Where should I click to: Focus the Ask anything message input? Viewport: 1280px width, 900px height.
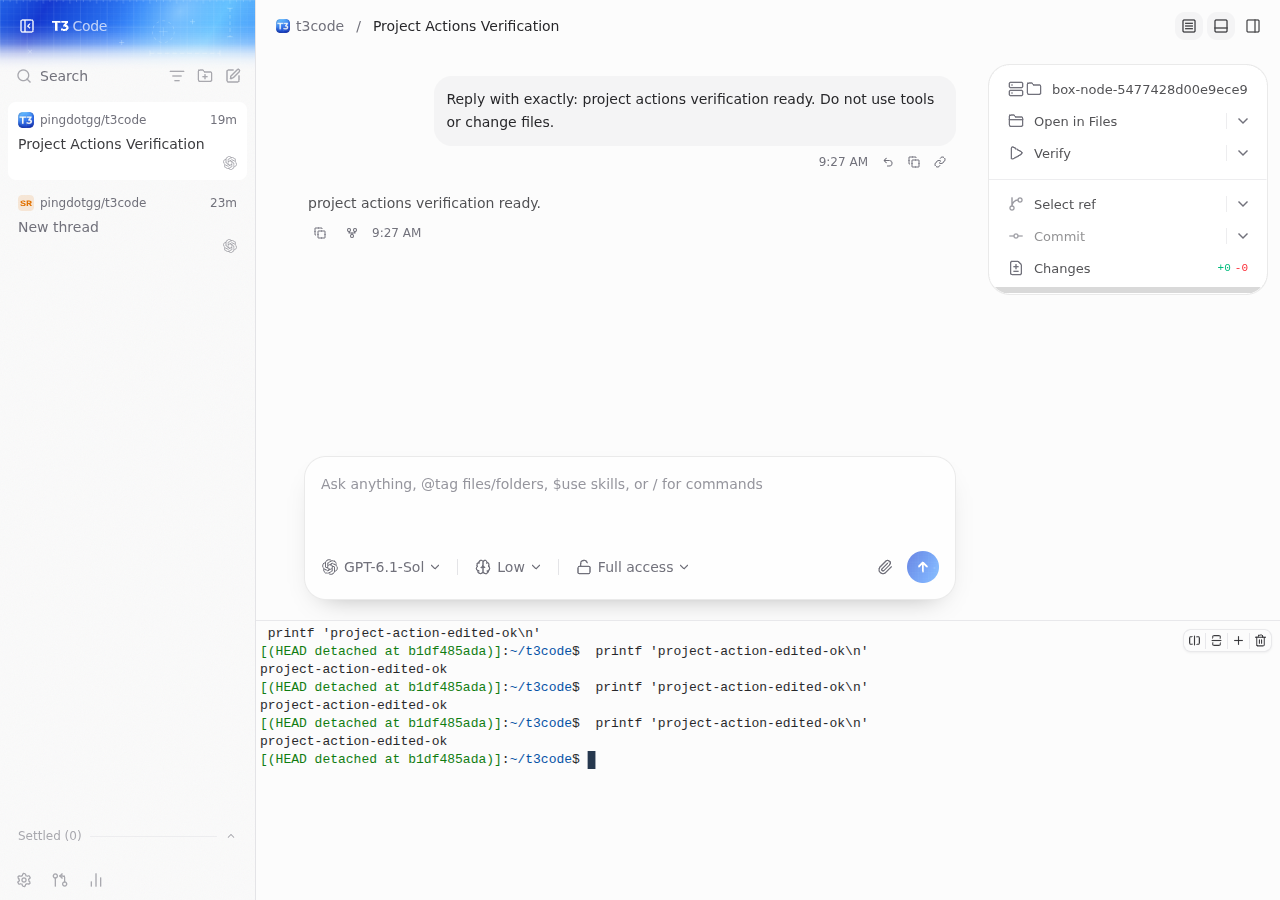click(630, 500)
